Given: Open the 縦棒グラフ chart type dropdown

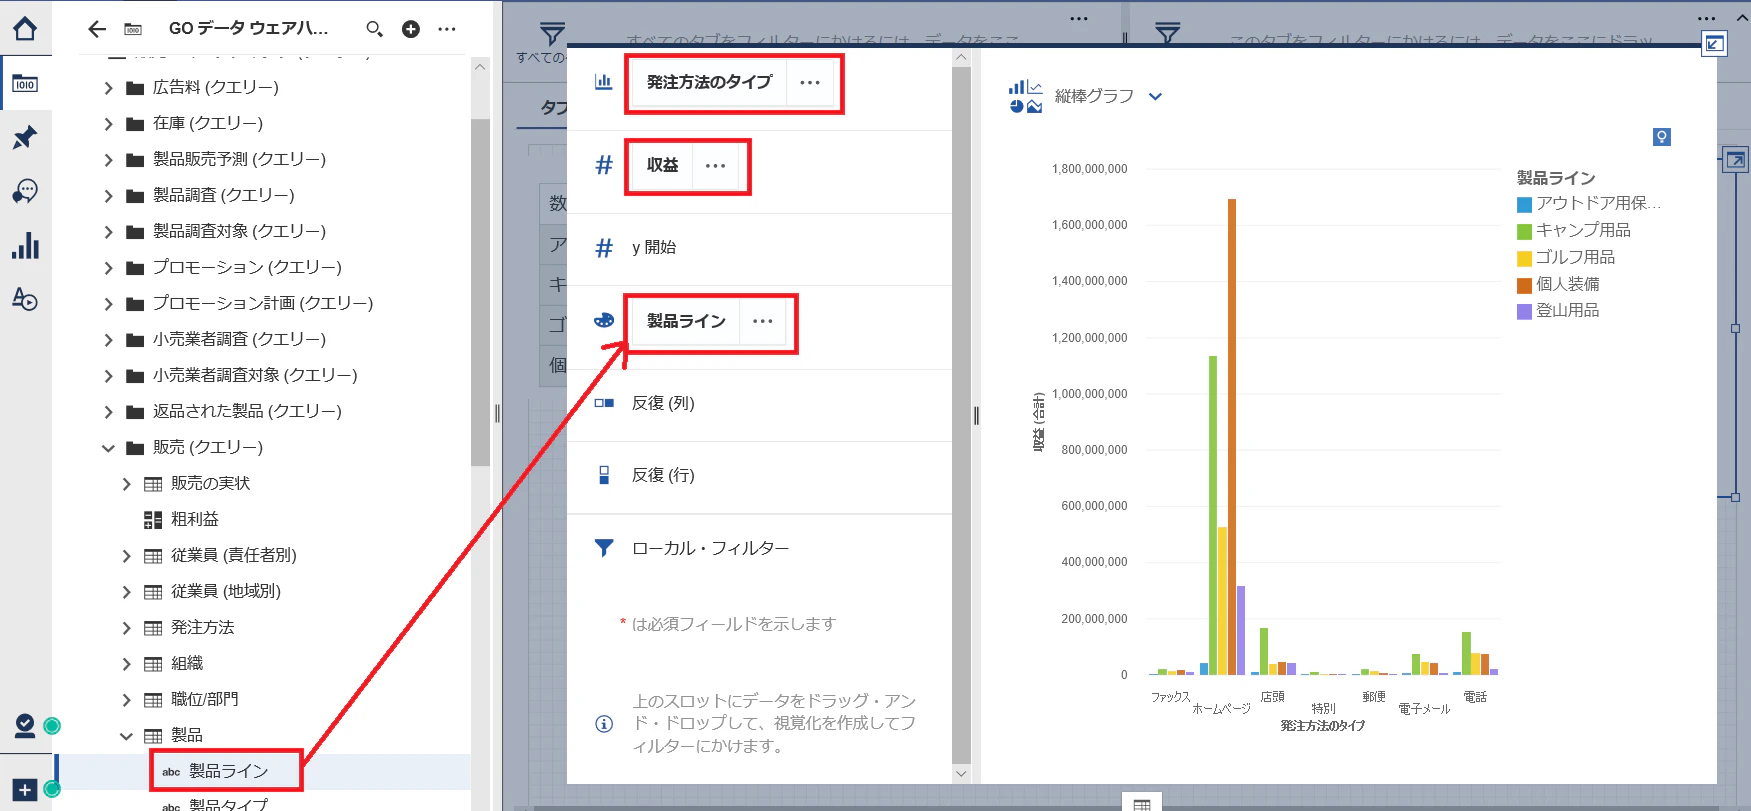Looking at the screenshot, I should pos(1155,97).
